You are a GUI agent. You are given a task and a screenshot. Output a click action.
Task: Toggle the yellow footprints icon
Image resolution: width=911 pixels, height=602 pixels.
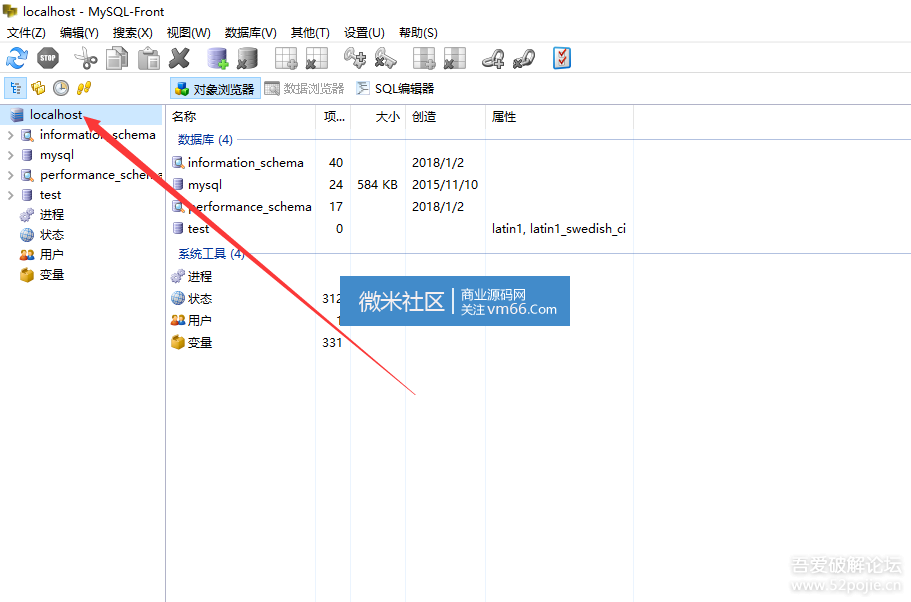(x=84, y=88)
